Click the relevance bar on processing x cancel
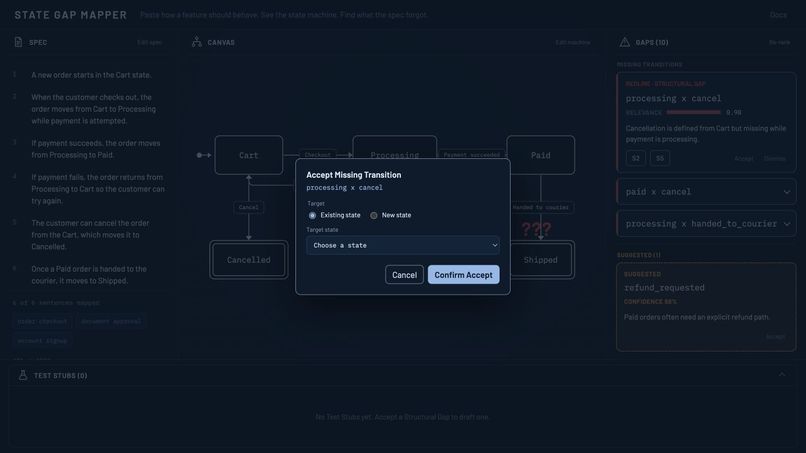Screen dimensions: 806x453 click(693, 112)
